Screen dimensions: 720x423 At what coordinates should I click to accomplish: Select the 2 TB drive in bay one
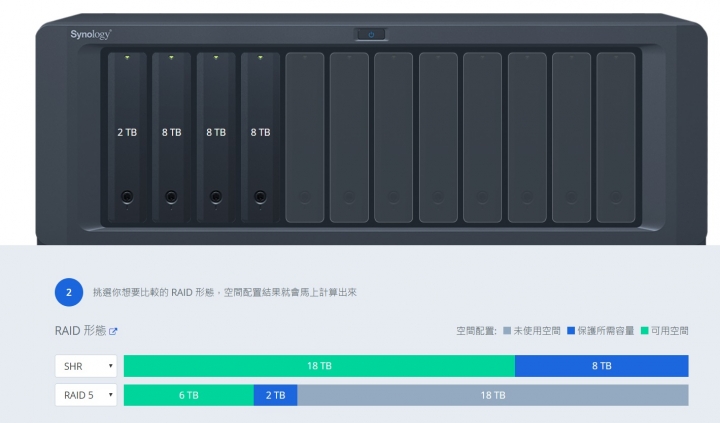pyautogui.click(x=127, y=137)
